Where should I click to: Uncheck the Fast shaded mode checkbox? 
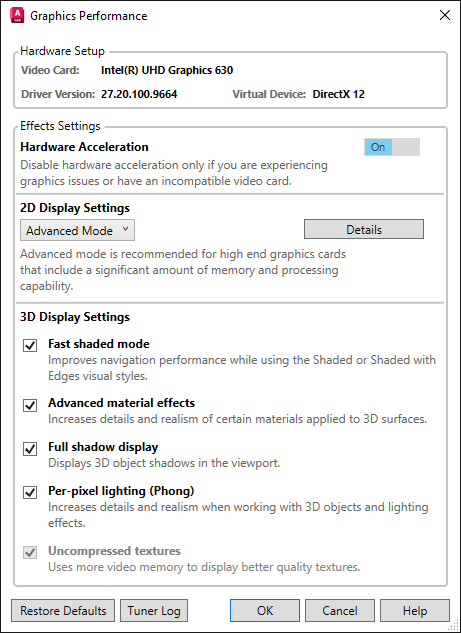pos(30,346)
